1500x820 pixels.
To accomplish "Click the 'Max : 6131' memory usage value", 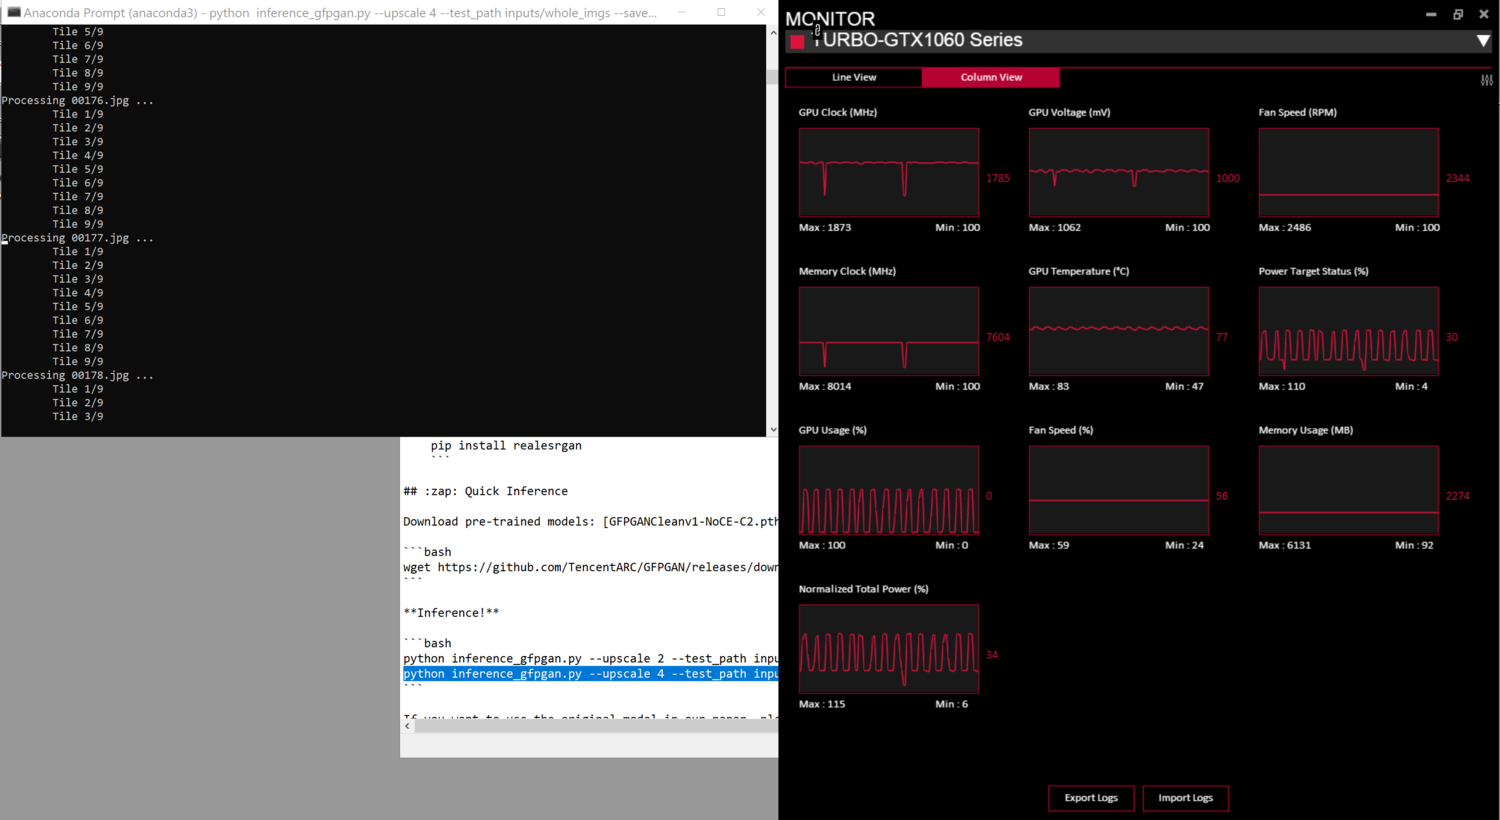I will [x=1285, y=546].
